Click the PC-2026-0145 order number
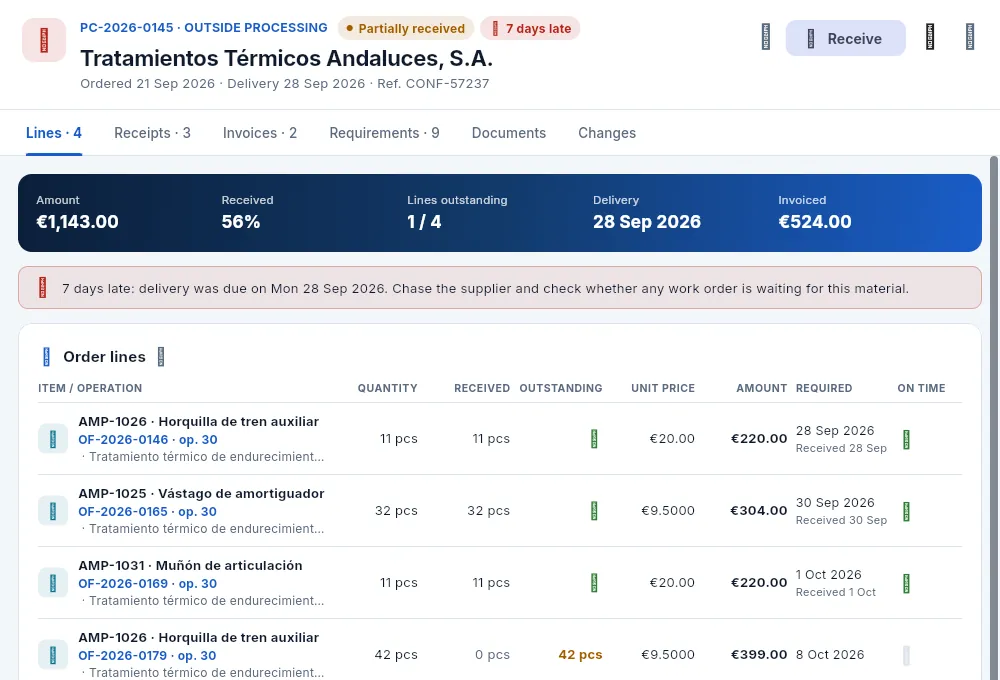 (126, 28)
